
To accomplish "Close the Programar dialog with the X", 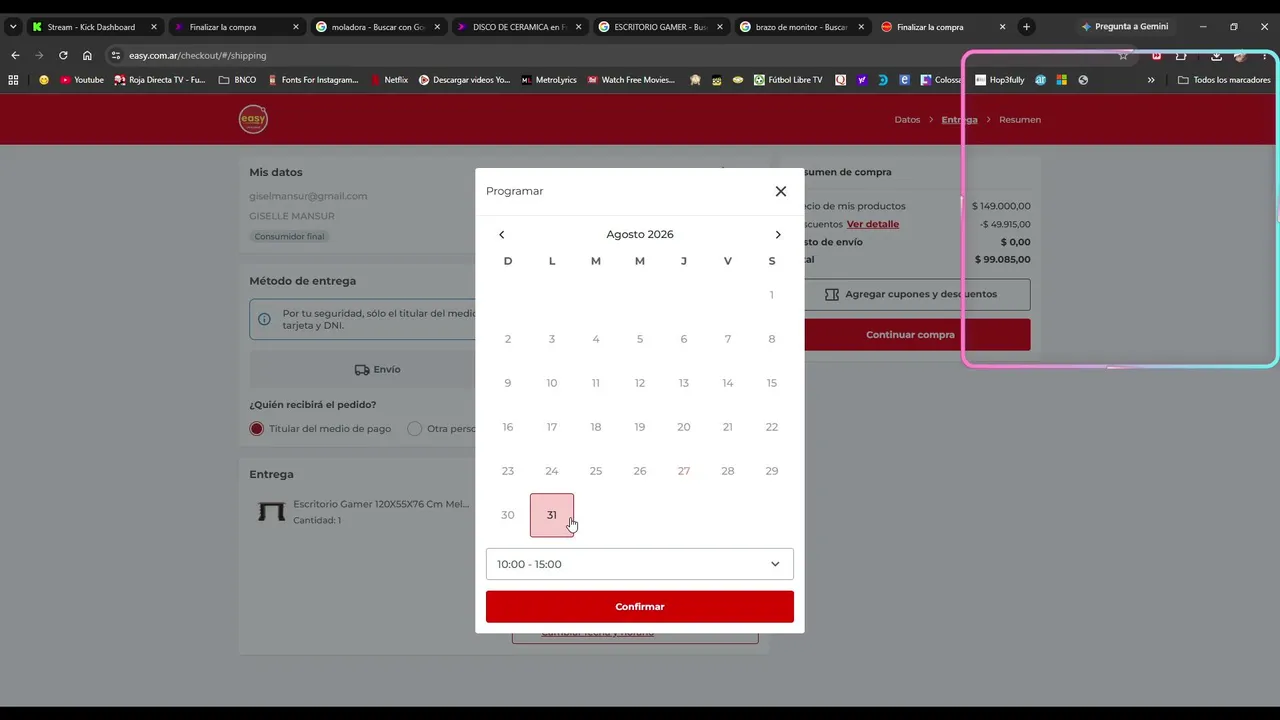I will 781,191.
